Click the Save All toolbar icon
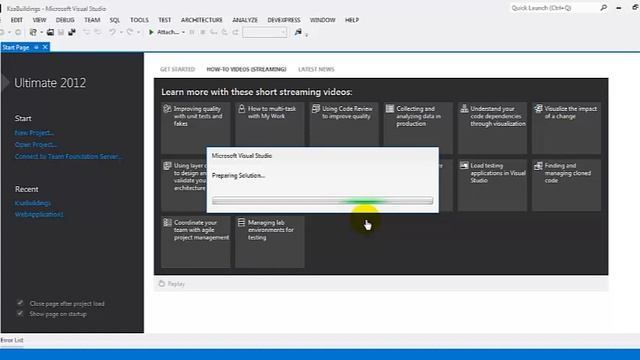Screen dimensions: 640x360 pos(72,32)
